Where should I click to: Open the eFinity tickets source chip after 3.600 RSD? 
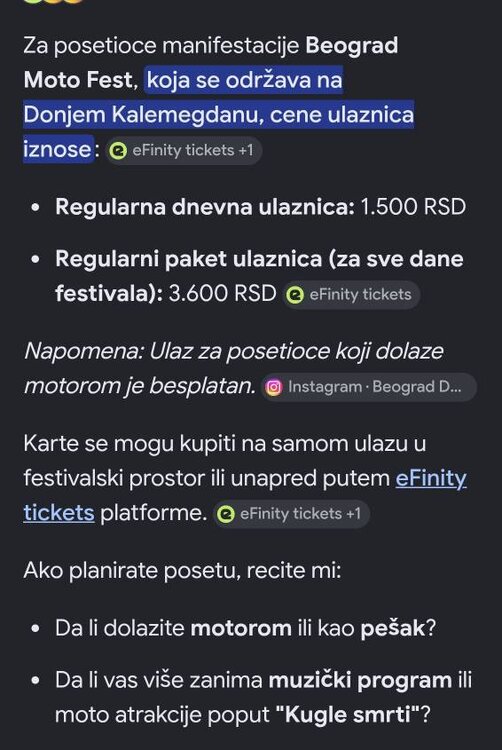[x=351, y=295]
